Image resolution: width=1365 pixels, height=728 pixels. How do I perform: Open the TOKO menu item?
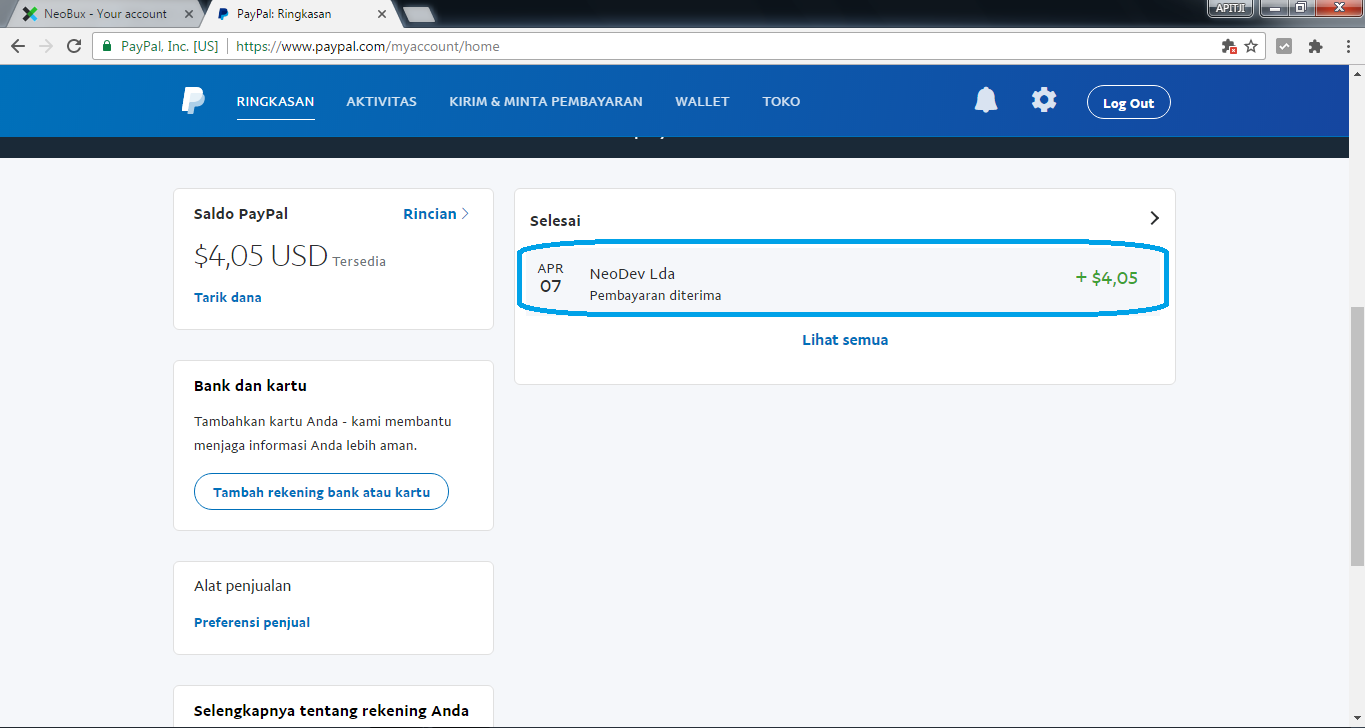[x=781, y=101]
